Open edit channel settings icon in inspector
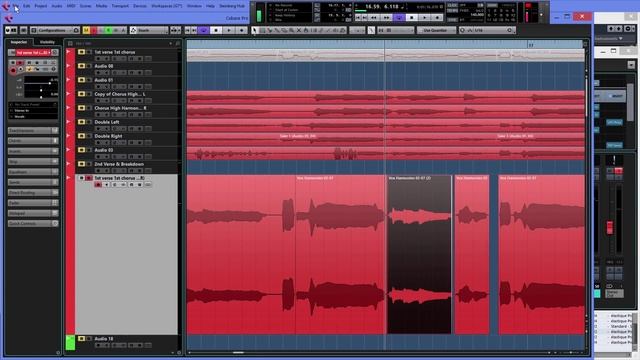 coord(55,53)
